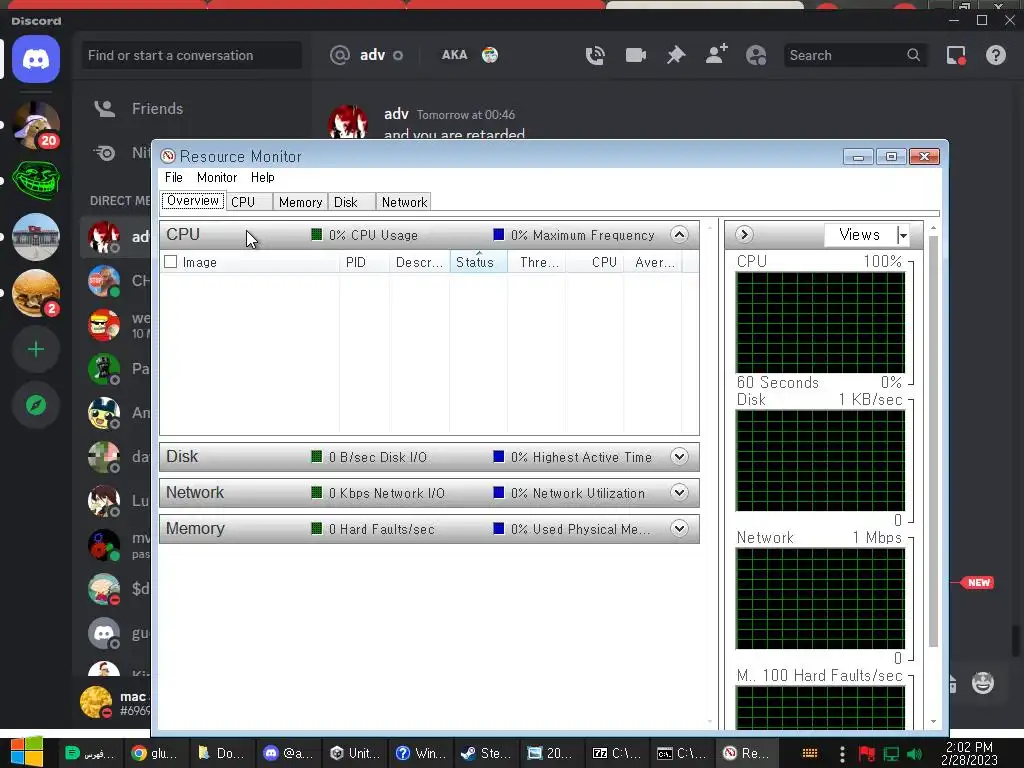Sort by Description column header
The width and height of the screenshot is (1024, 768).
419,262
